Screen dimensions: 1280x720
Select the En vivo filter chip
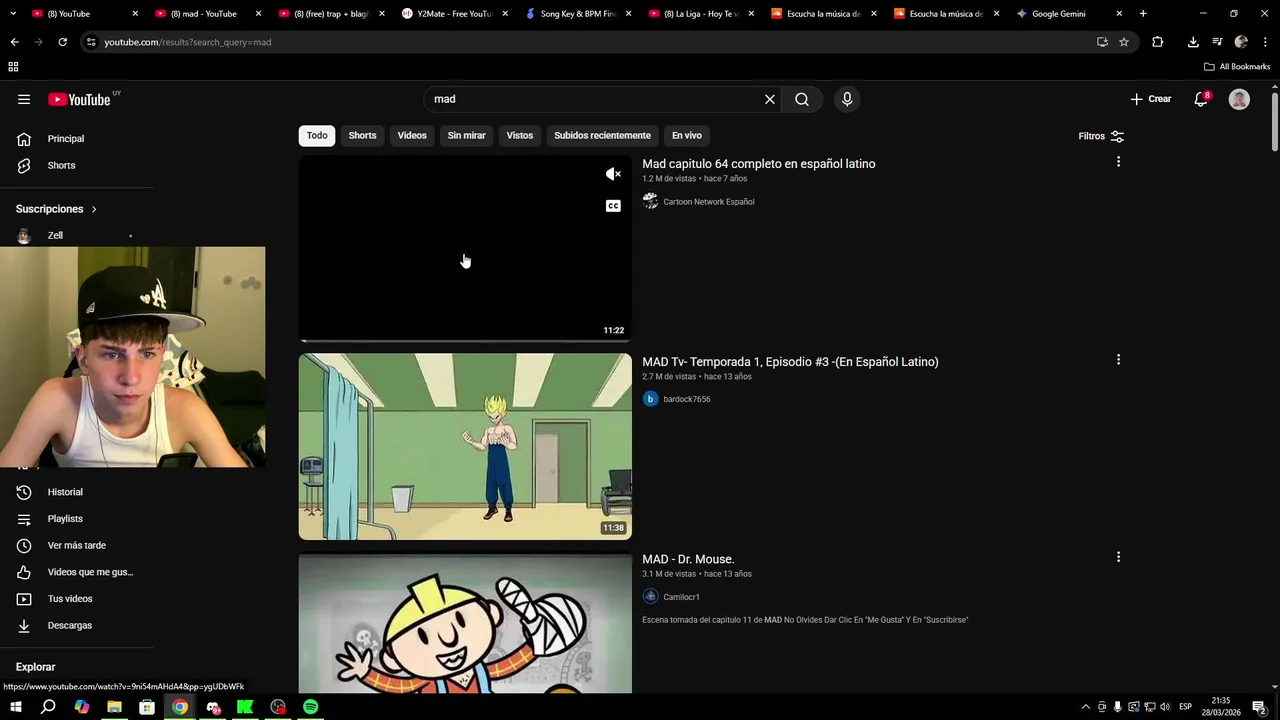[x=686, y=135]
